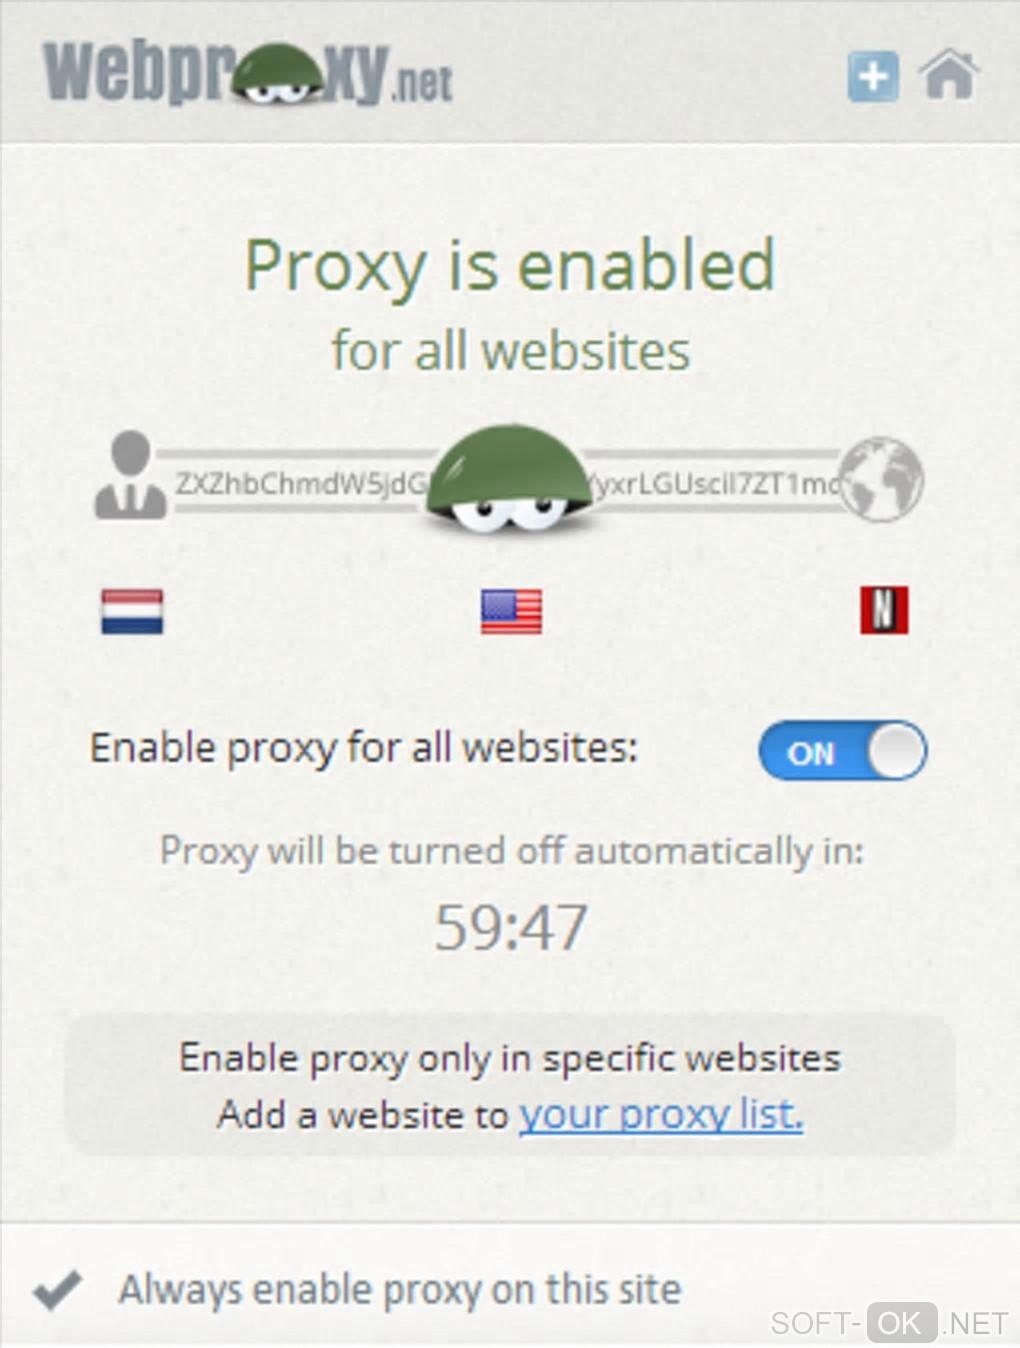Click the globe world icon

pyautogui.click(x=881, y=479)
